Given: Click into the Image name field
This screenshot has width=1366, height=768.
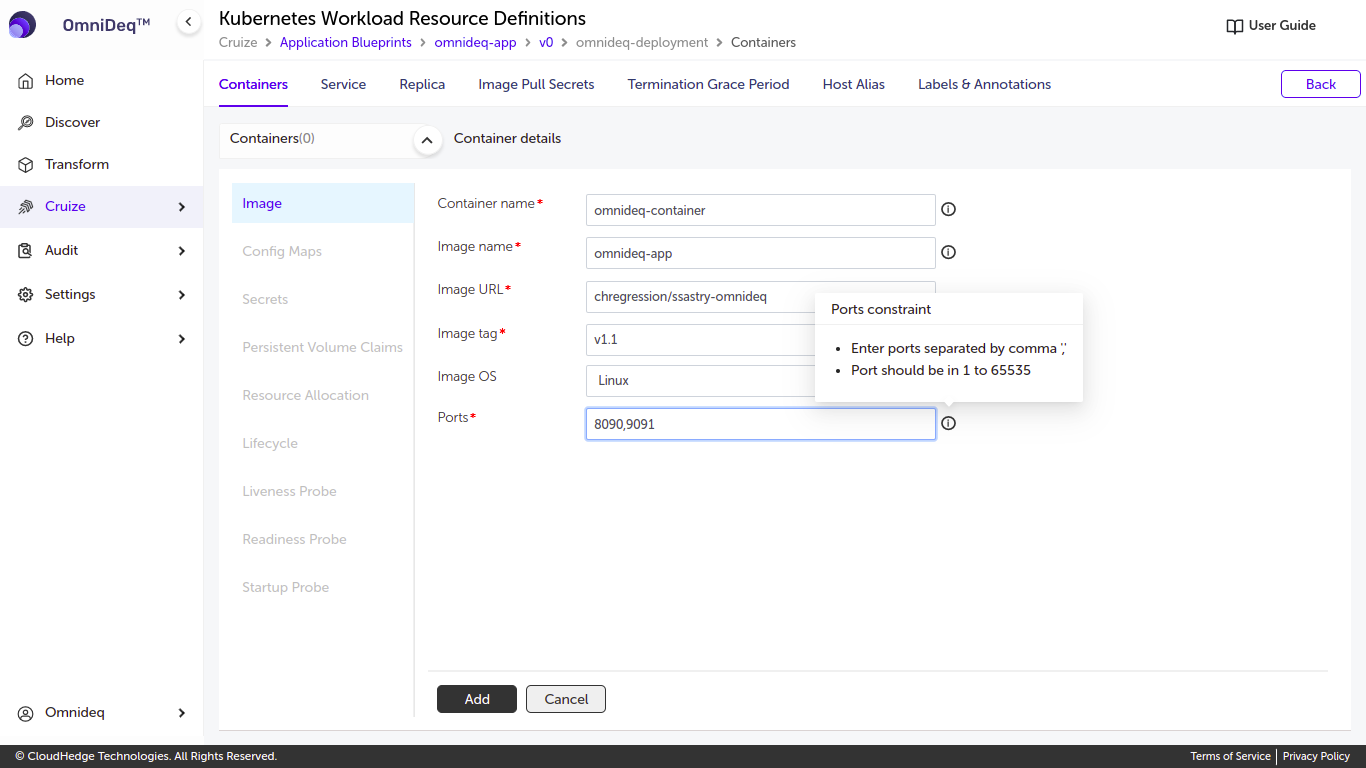Looking at the screenshot, I should (760, 253).
